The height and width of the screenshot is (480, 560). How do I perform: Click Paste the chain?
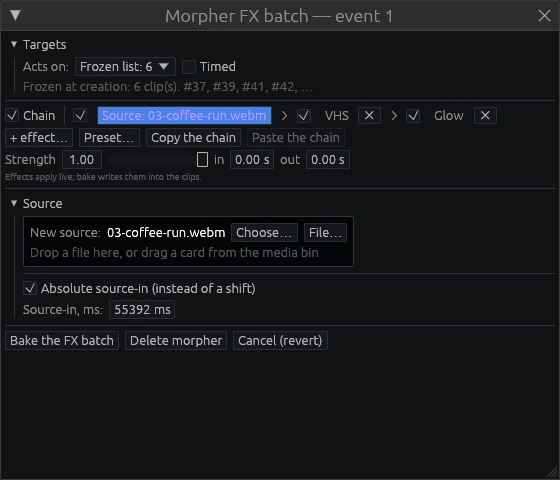(296, 138)
